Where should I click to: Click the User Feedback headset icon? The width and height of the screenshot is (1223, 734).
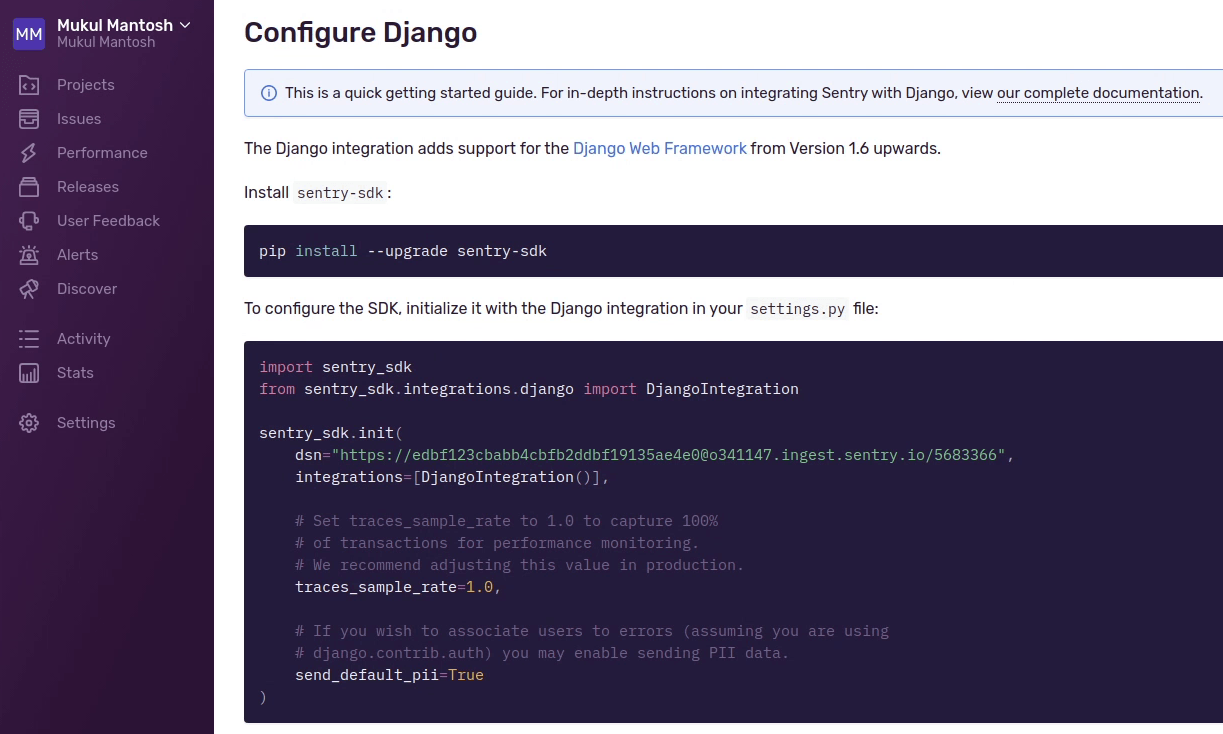[x=29, y=221]
